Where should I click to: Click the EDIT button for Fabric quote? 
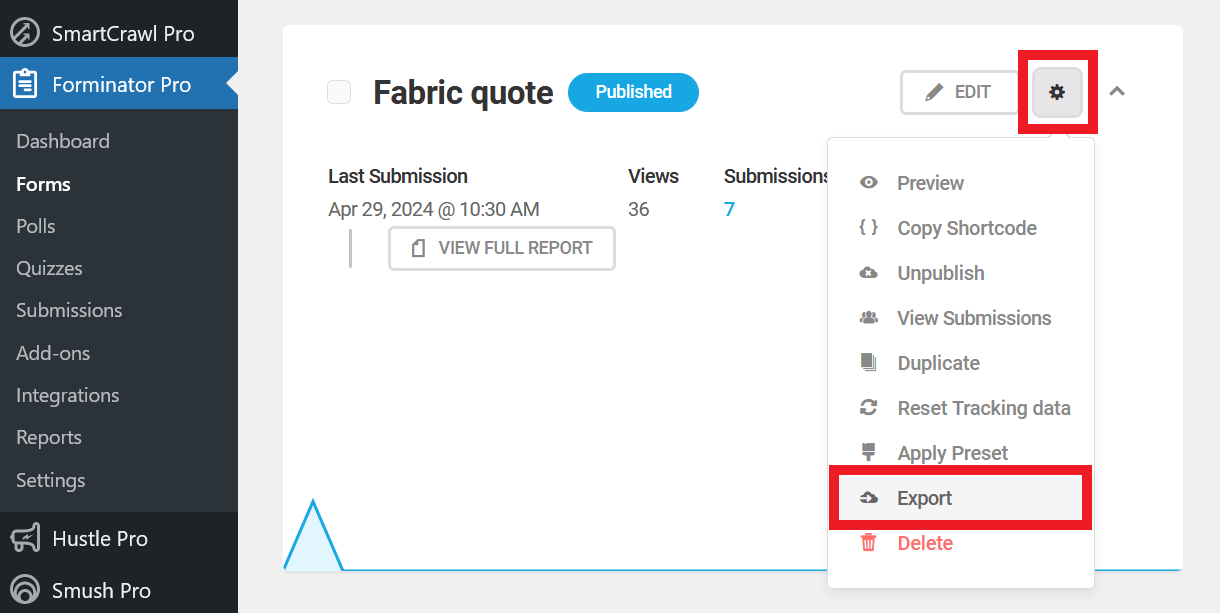(959, 92)
